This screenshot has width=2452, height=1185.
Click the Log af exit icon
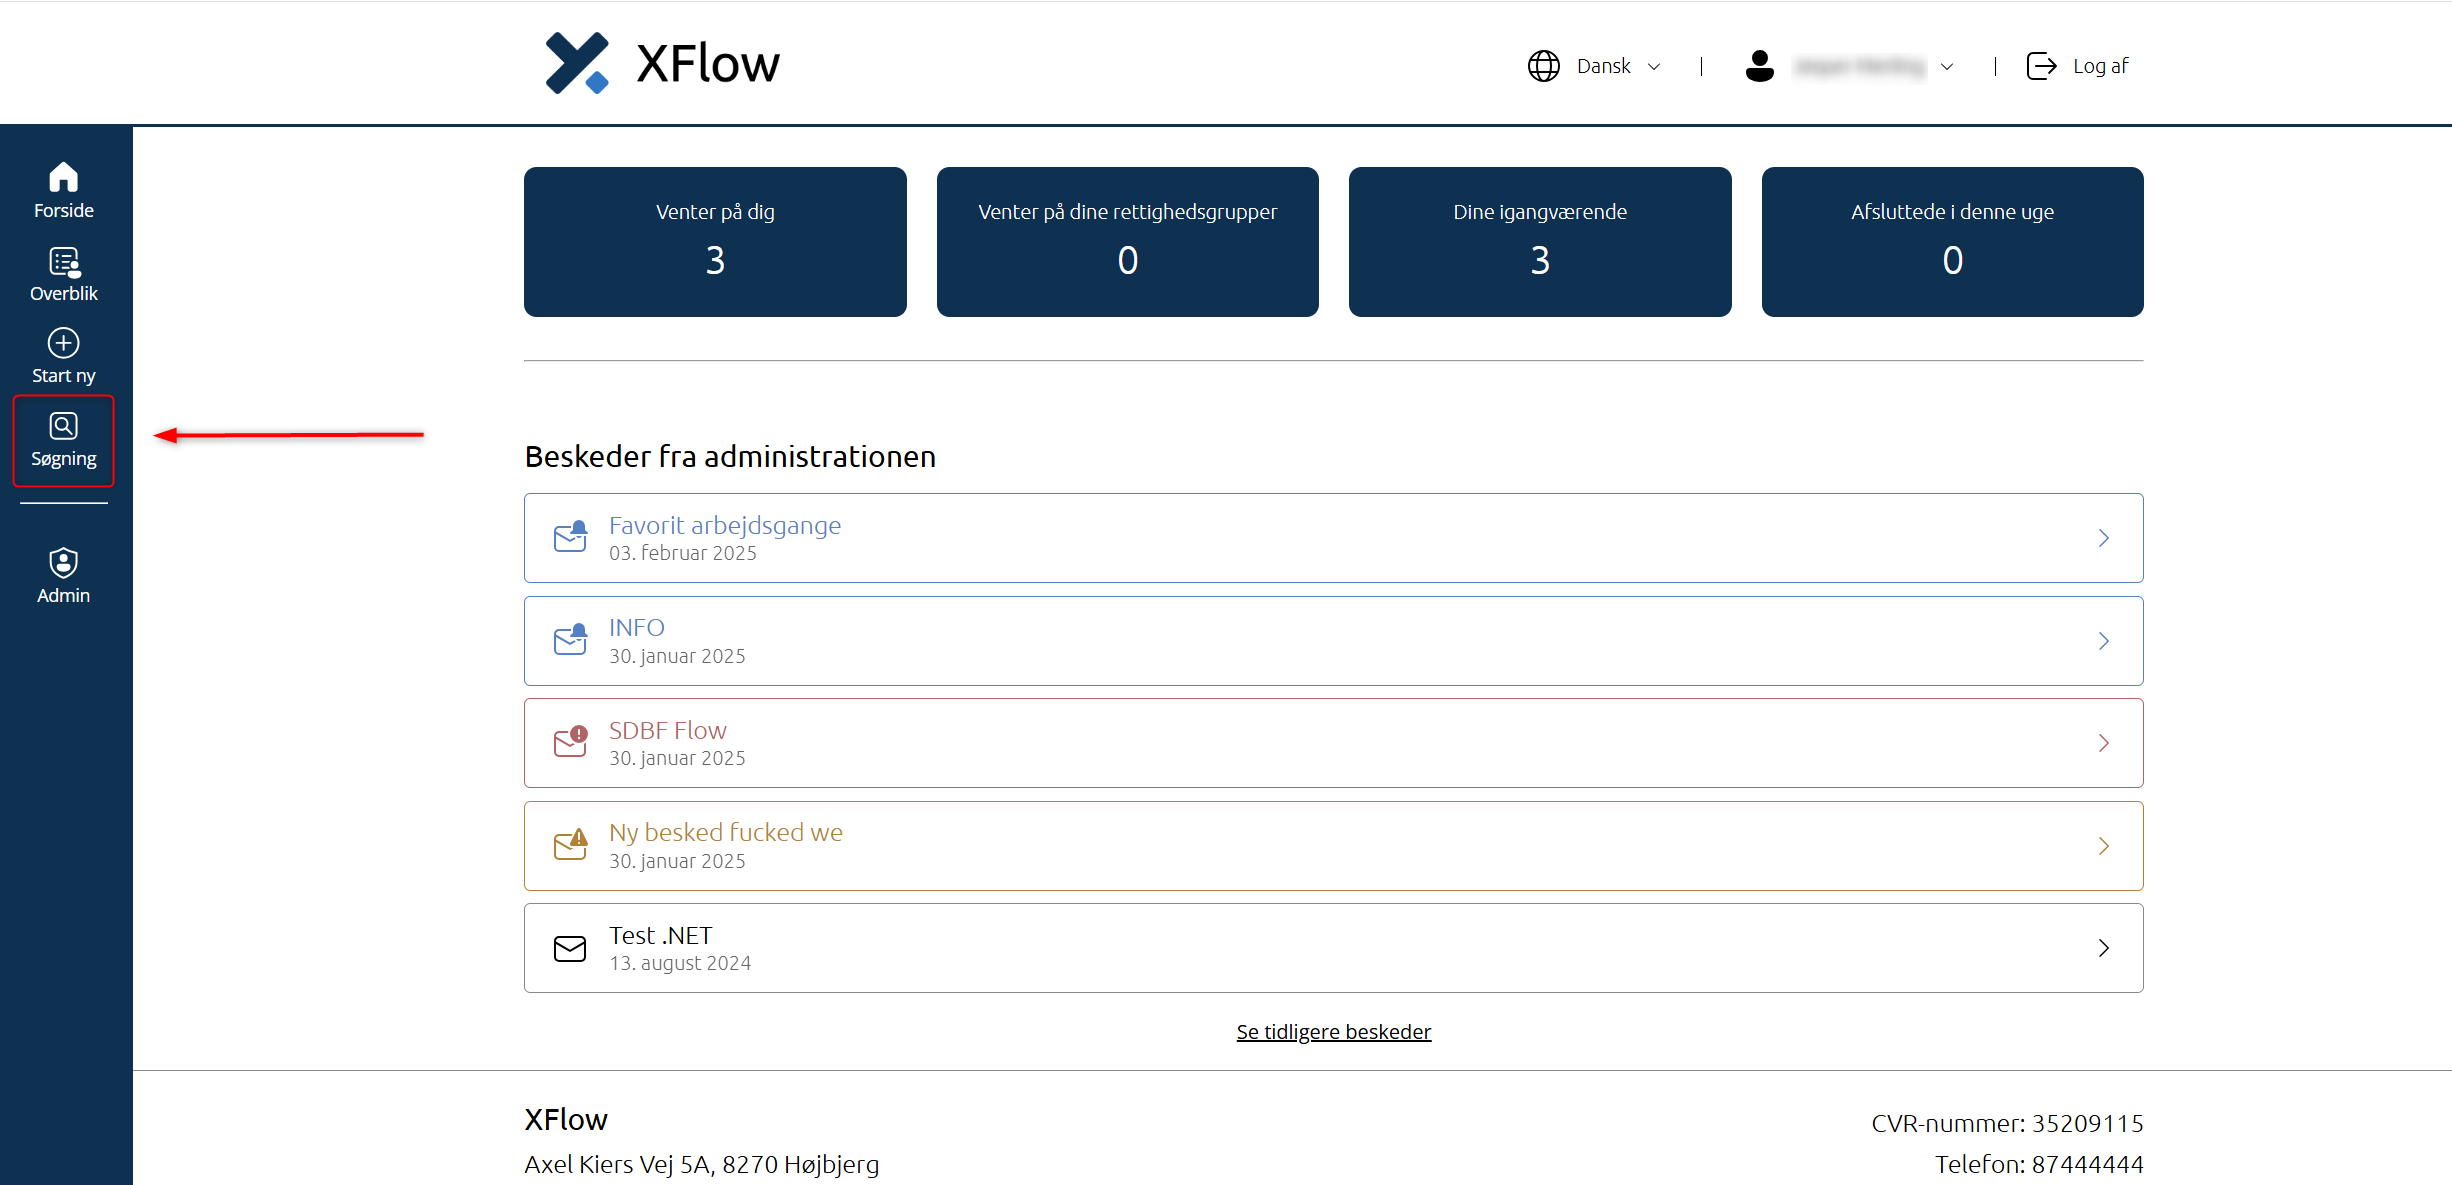click(x=2041, y=66)
